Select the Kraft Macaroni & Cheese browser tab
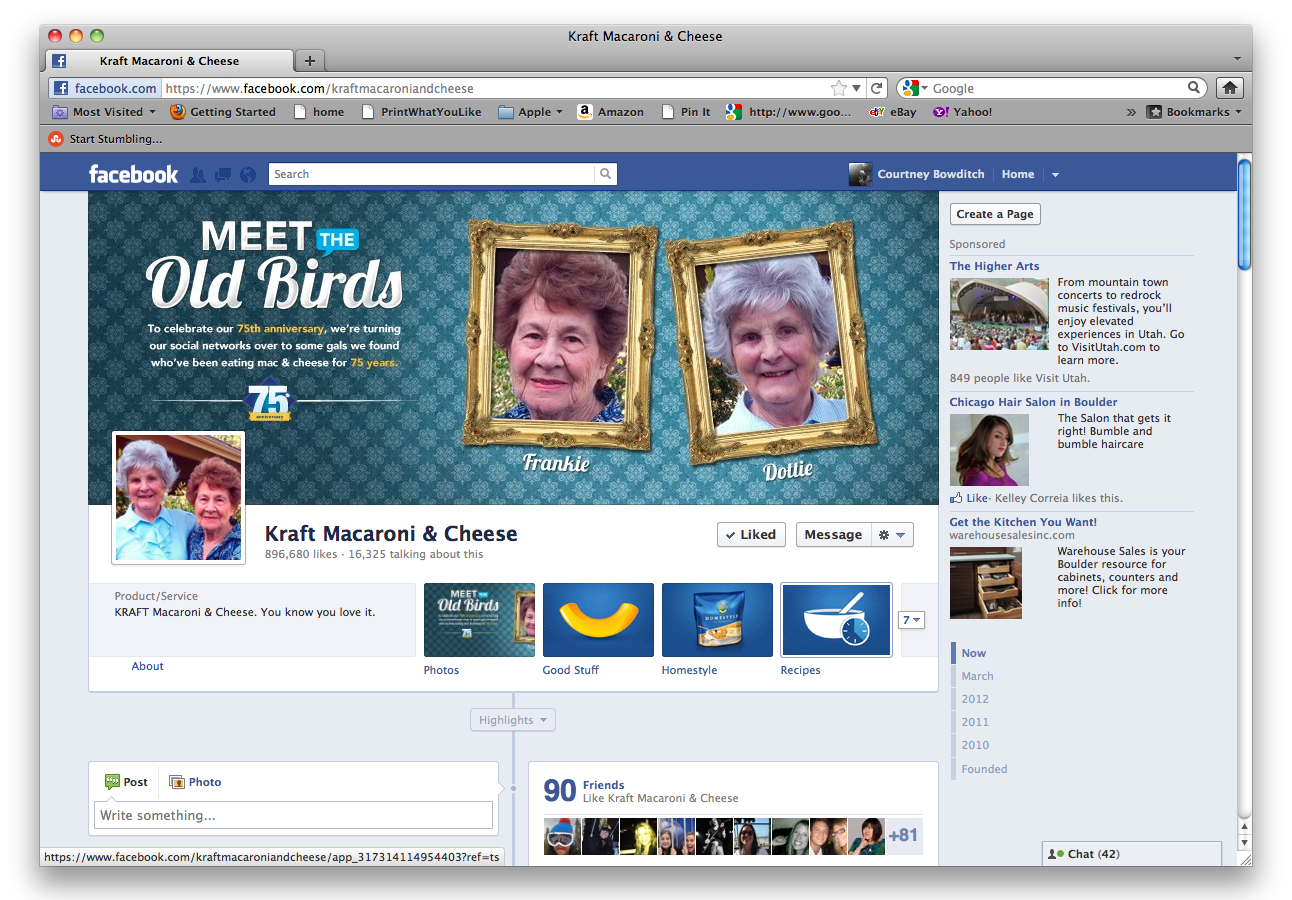1292x900 pixels. (x=171, y=61)
